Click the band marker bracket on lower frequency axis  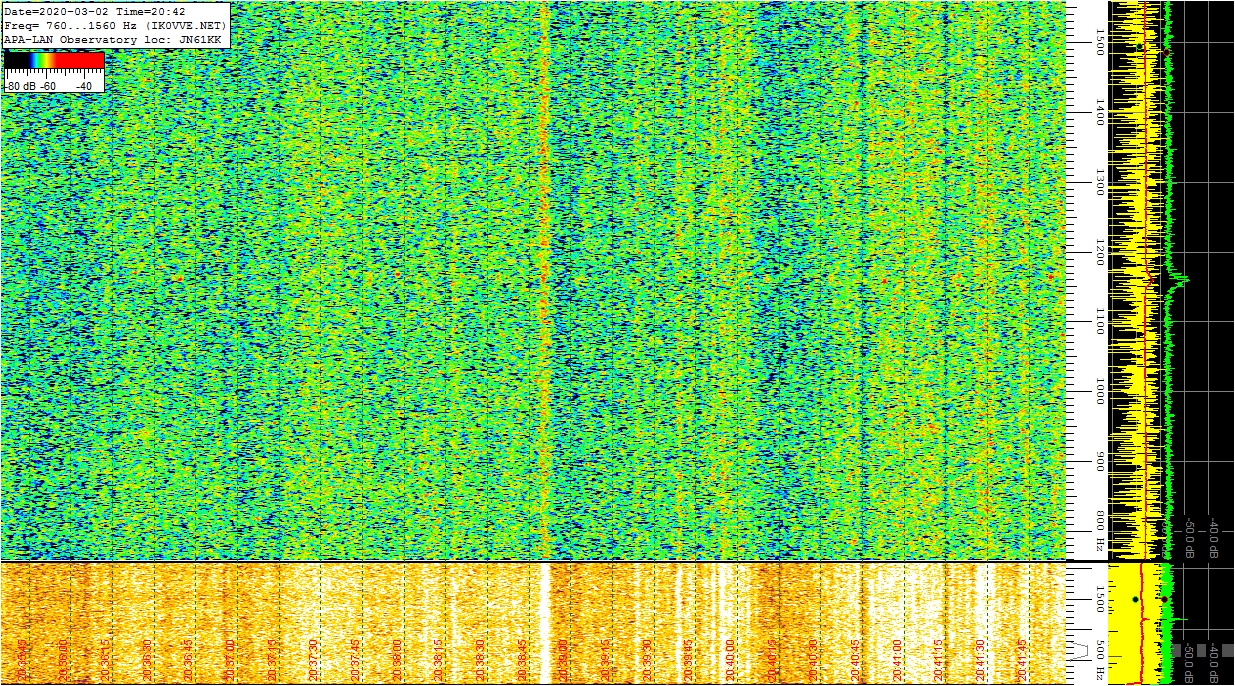pyautogui.click(x=1081, y=649)
